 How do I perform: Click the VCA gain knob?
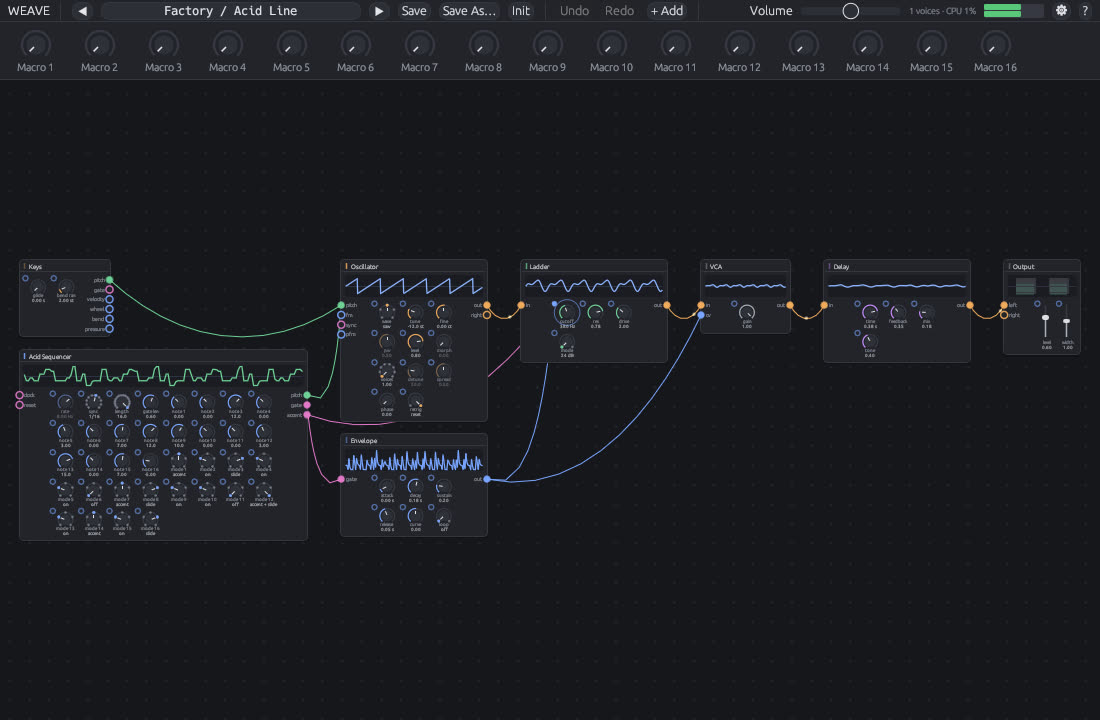pos(747,312)
